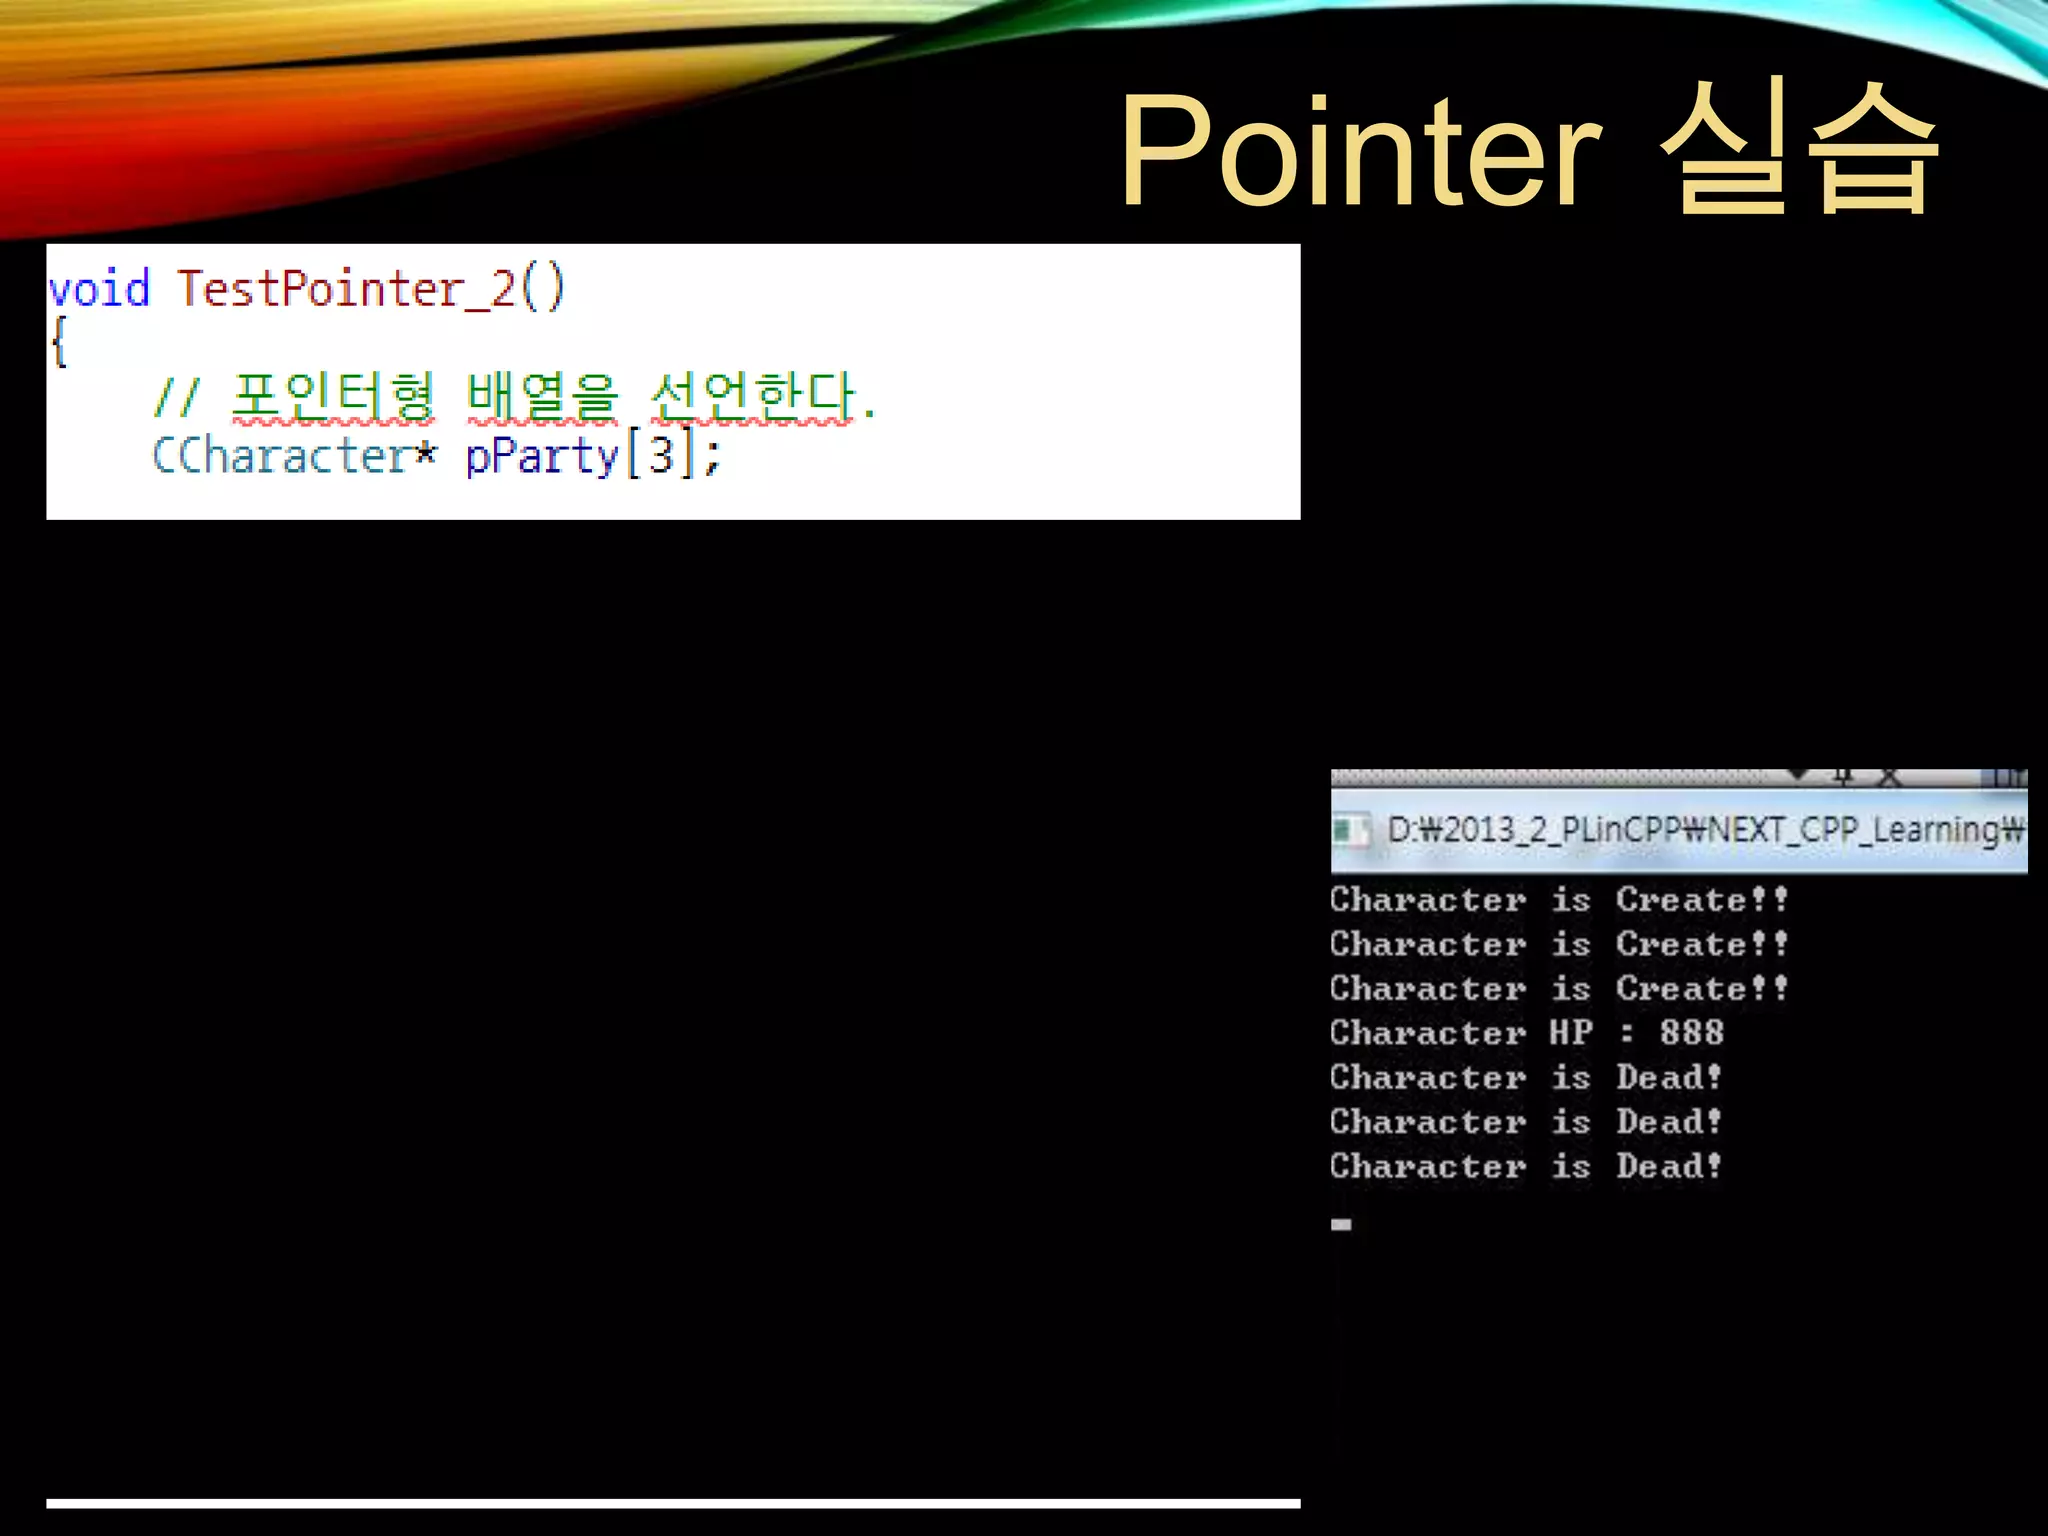Click first "Character is Dead!" console line

click(x=1526, y=1077)
